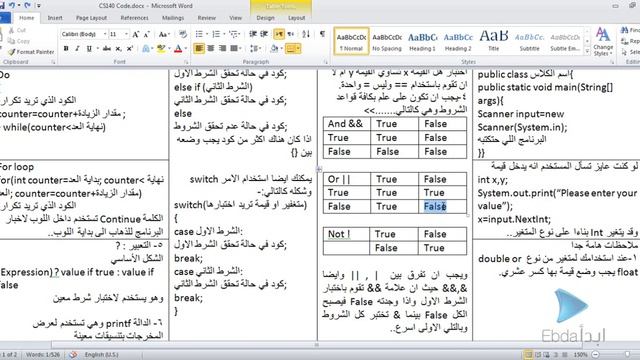Switch to the View tab

point(236,18)
